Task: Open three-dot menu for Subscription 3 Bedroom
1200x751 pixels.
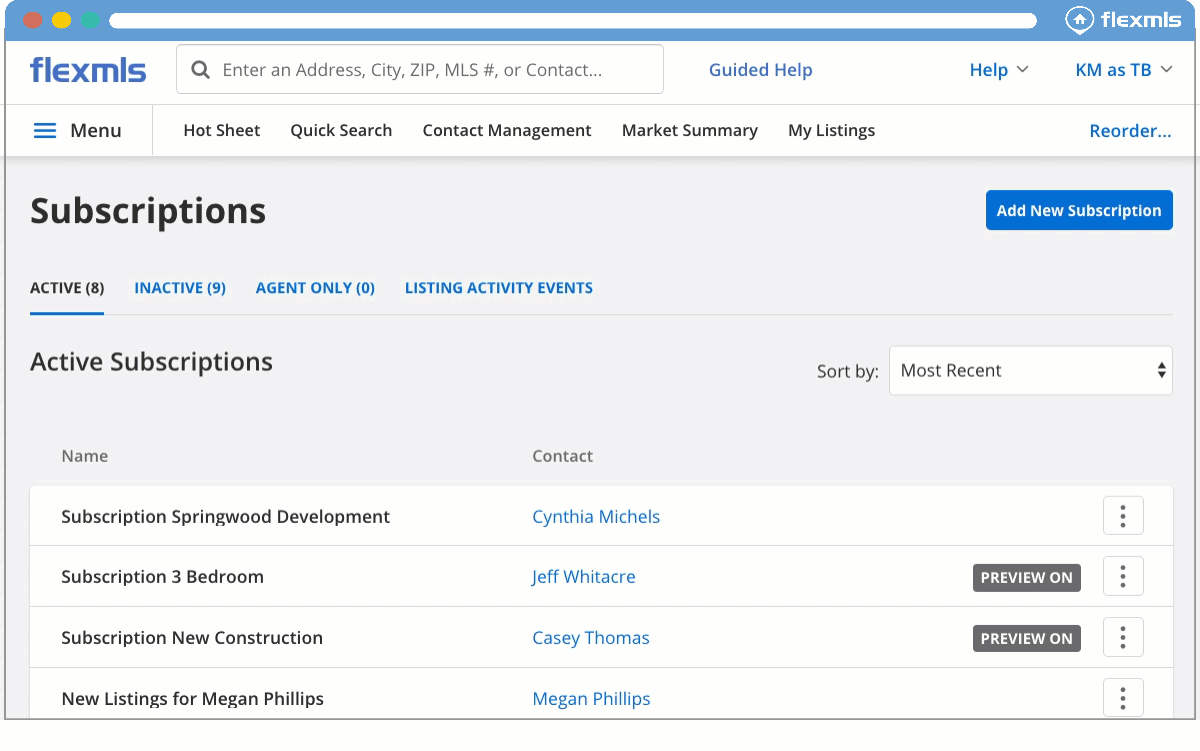Action: pos(1123,577)
